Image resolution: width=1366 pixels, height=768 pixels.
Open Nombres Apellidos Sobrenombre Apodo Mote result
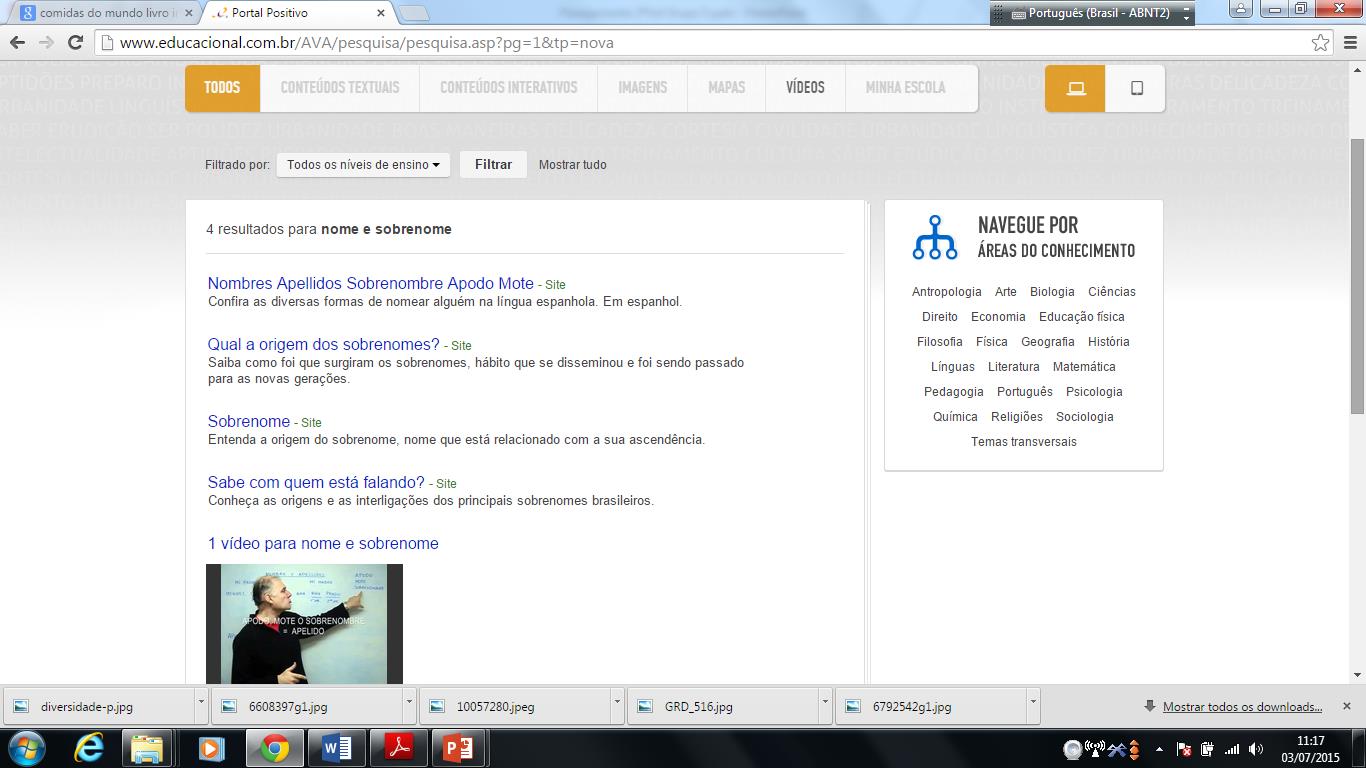click(371, 283)
